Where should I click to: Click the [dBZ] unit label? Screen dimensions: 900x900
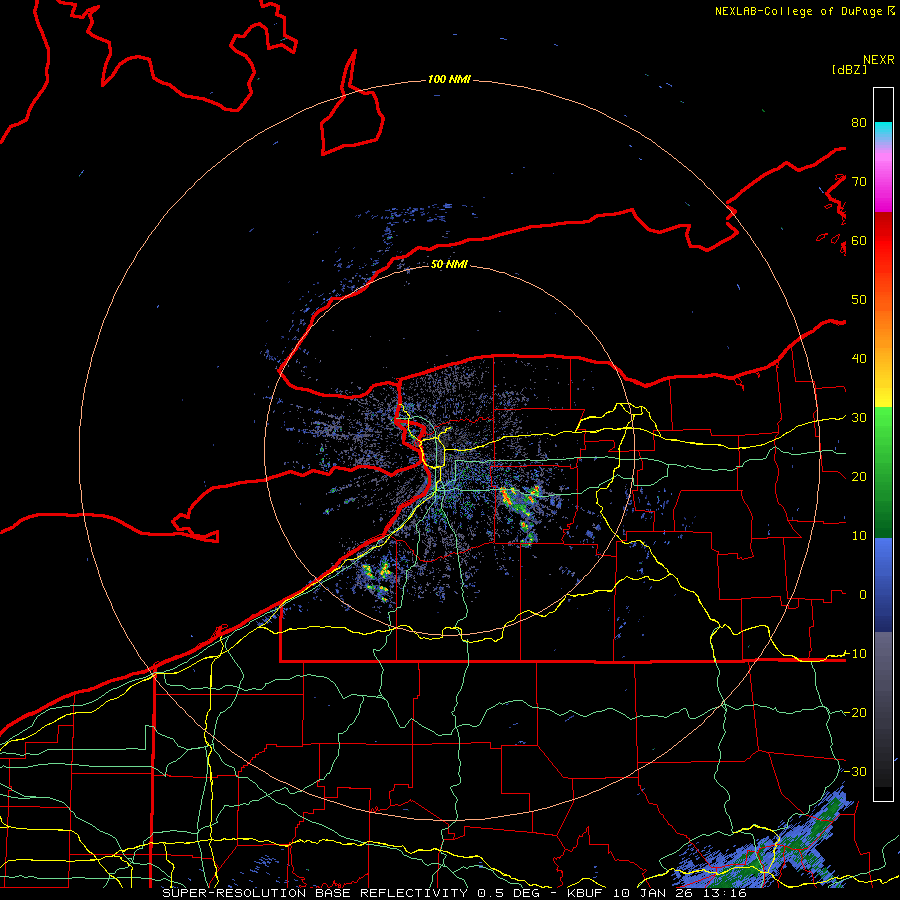pos(849,69)
